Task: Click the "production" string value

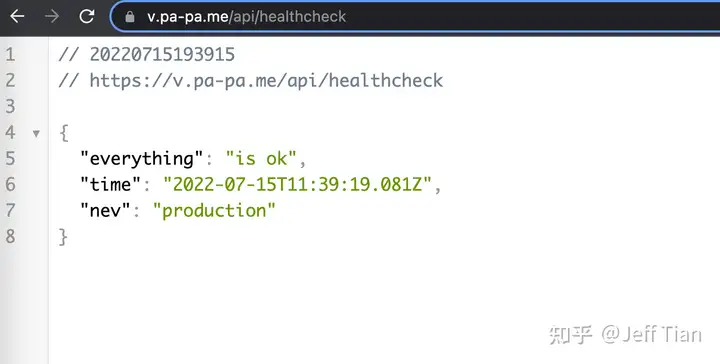Action: [x=214, y=211]
